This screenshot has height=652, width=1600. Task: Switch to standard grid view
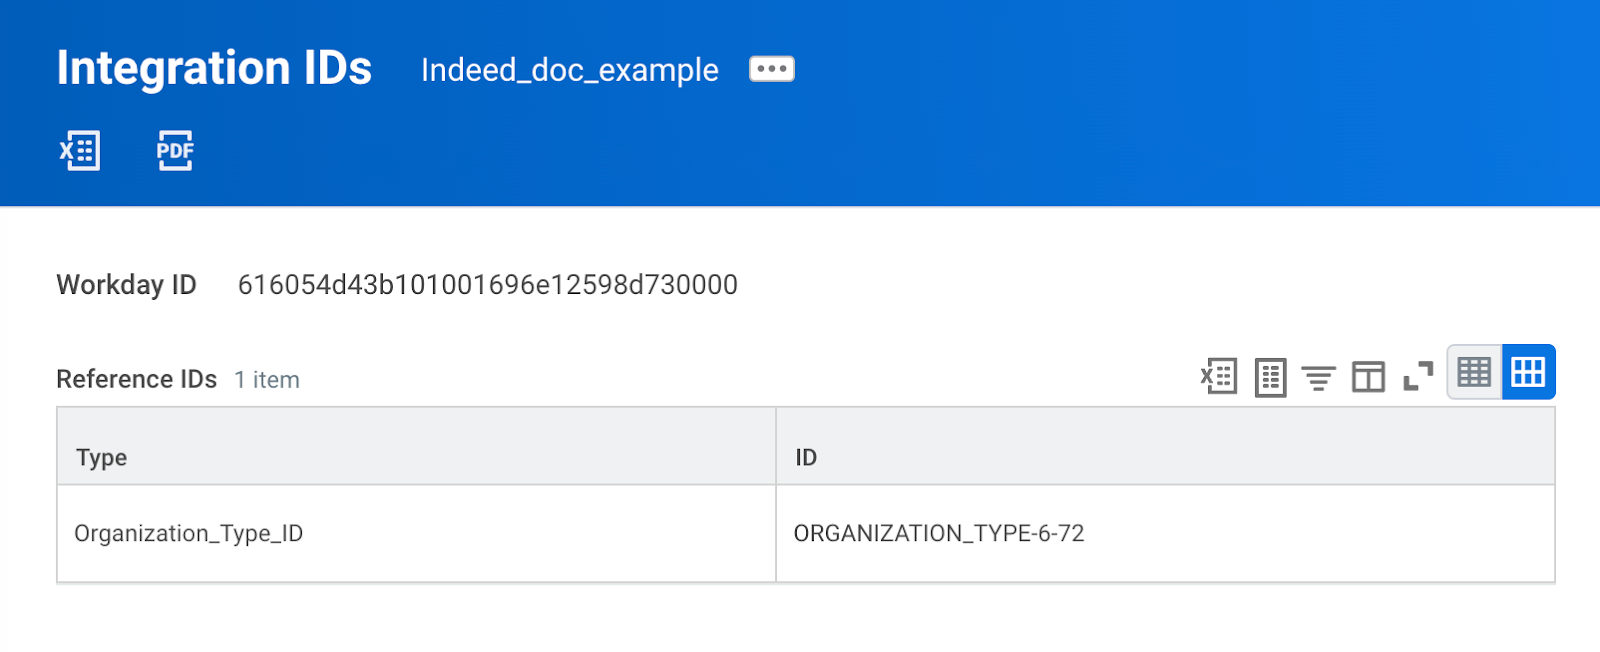(1528, 372)
